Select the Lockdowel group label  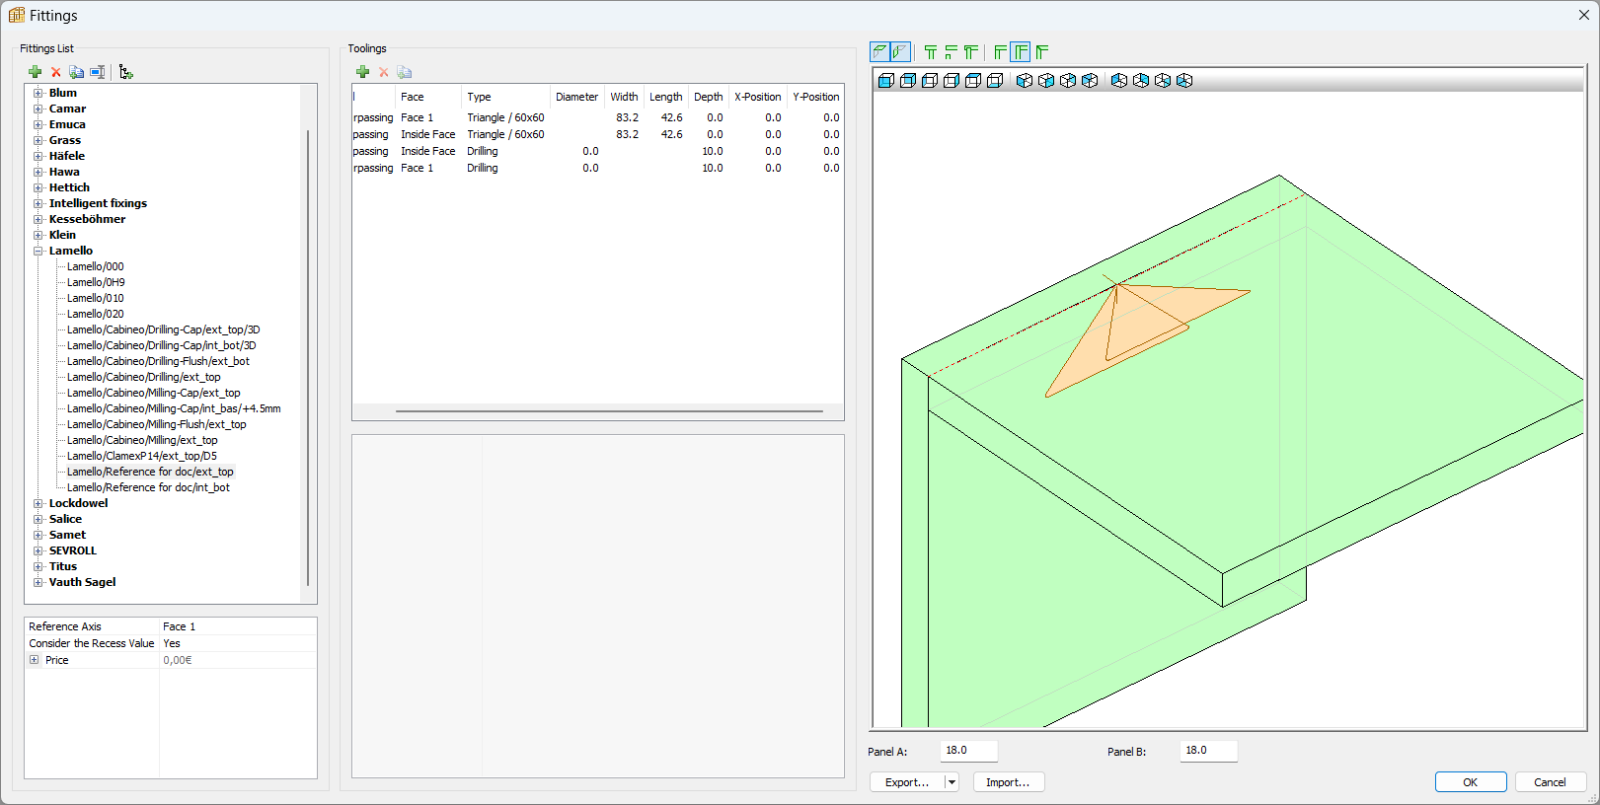(78, 503)
